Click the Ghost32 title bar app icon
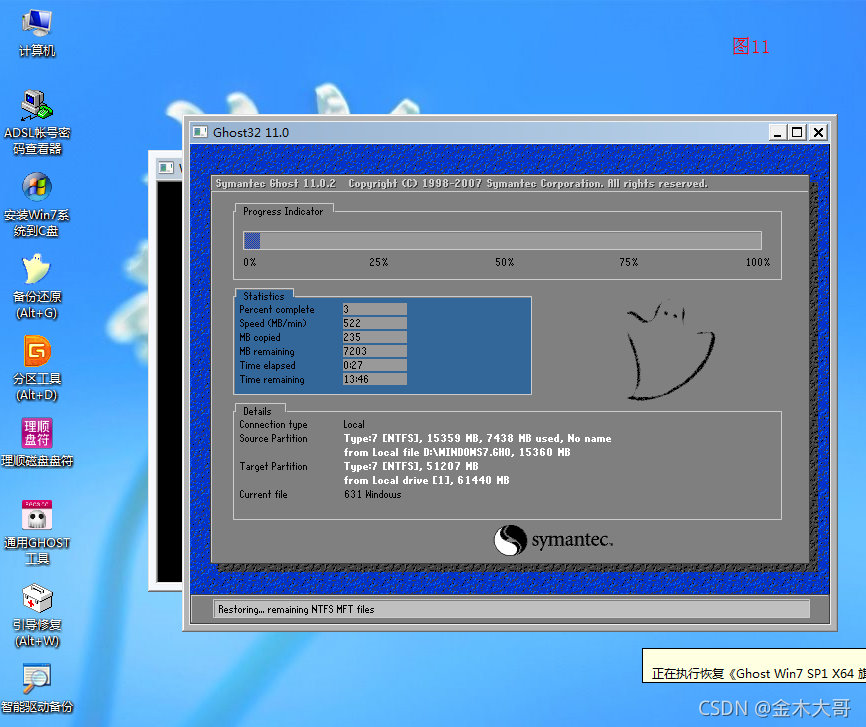The height and width of the screenshot is (727, 866). 200,132
